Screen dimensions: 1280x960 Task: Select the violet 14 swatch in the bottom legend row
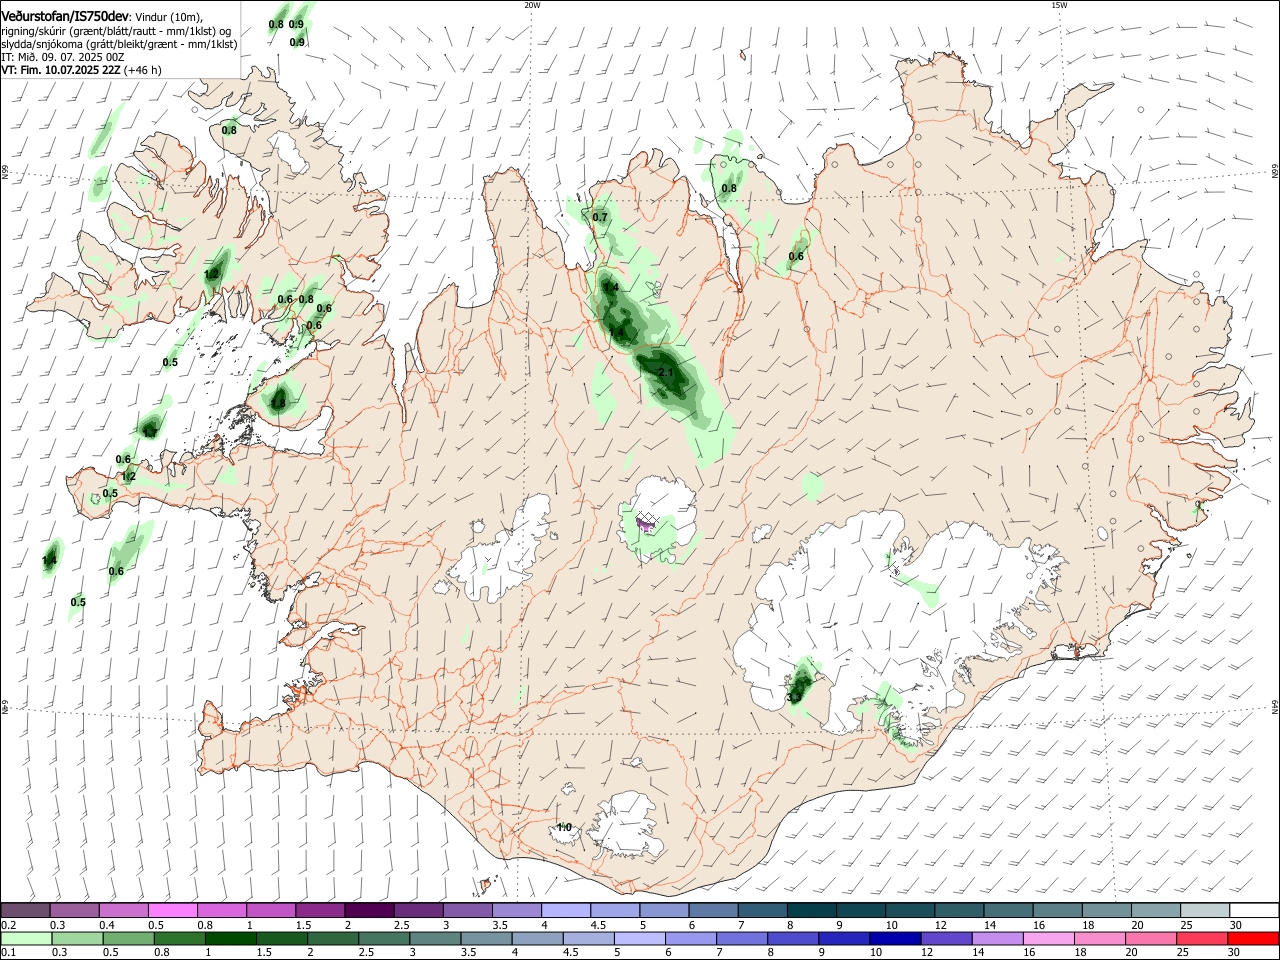click(x=996, y=938)
